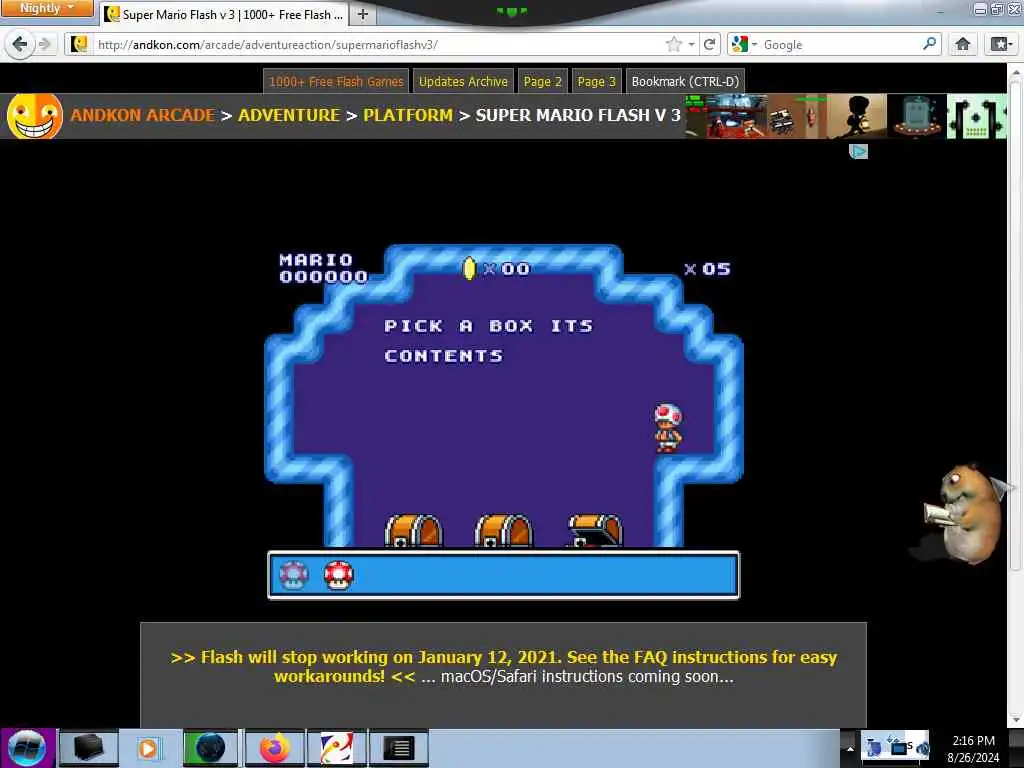Select the Super Mario Flash v3 tab
Image resolution: width=1024 pixels, height=768 pixels.
pos(225,14)
